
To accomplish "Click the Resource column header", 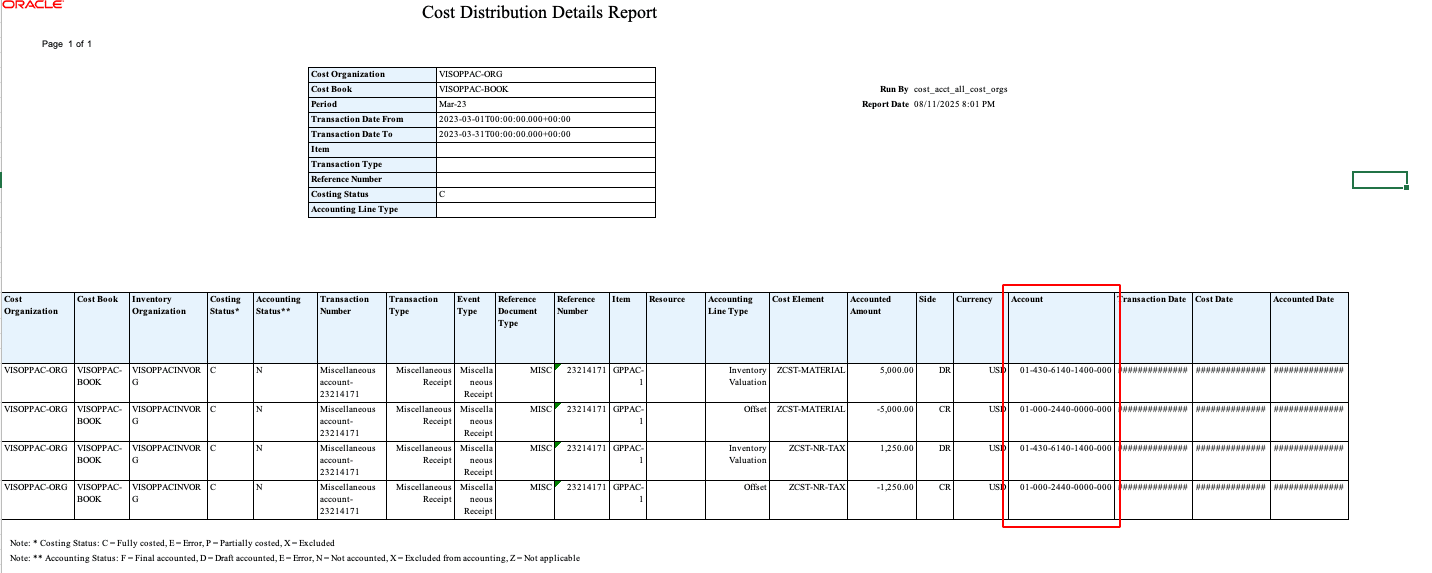I will click(x=676, y=327).
